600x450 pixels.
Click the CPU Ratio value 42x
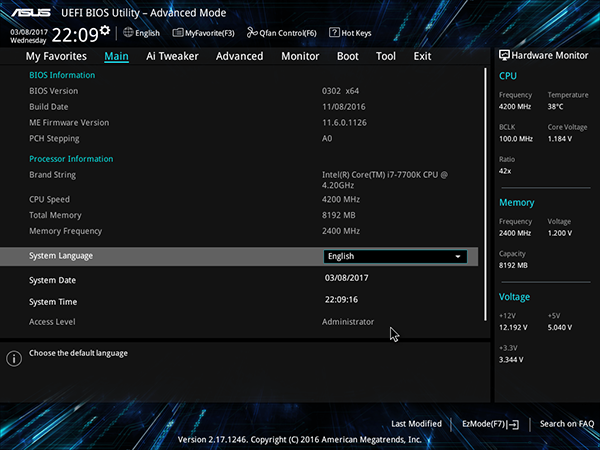pyautogui.click(x=505, y=171)
